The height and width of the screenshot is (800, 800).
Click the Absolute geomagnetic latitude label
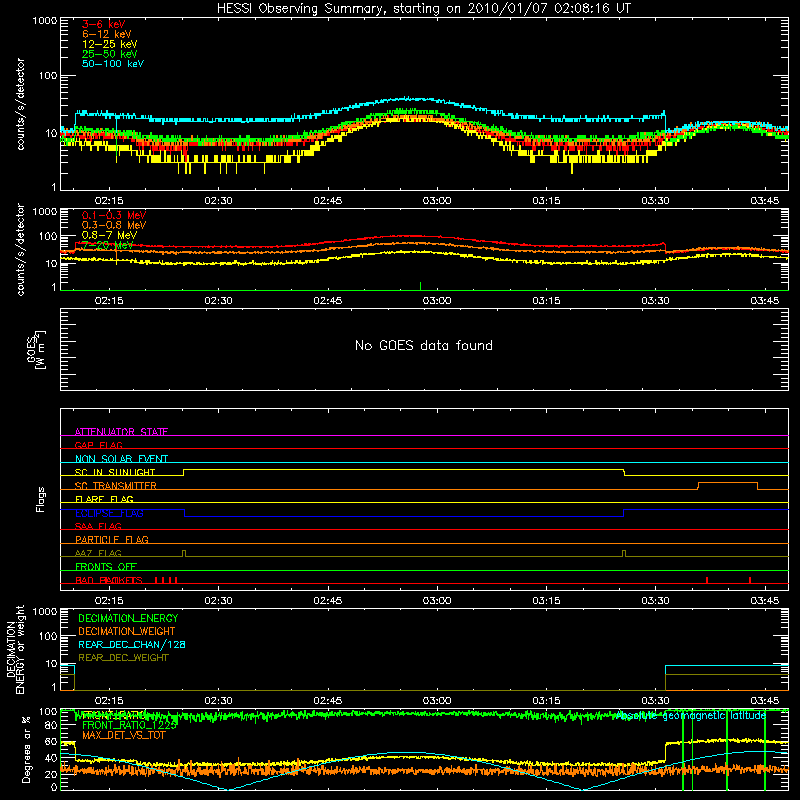(x=691, y=716)
